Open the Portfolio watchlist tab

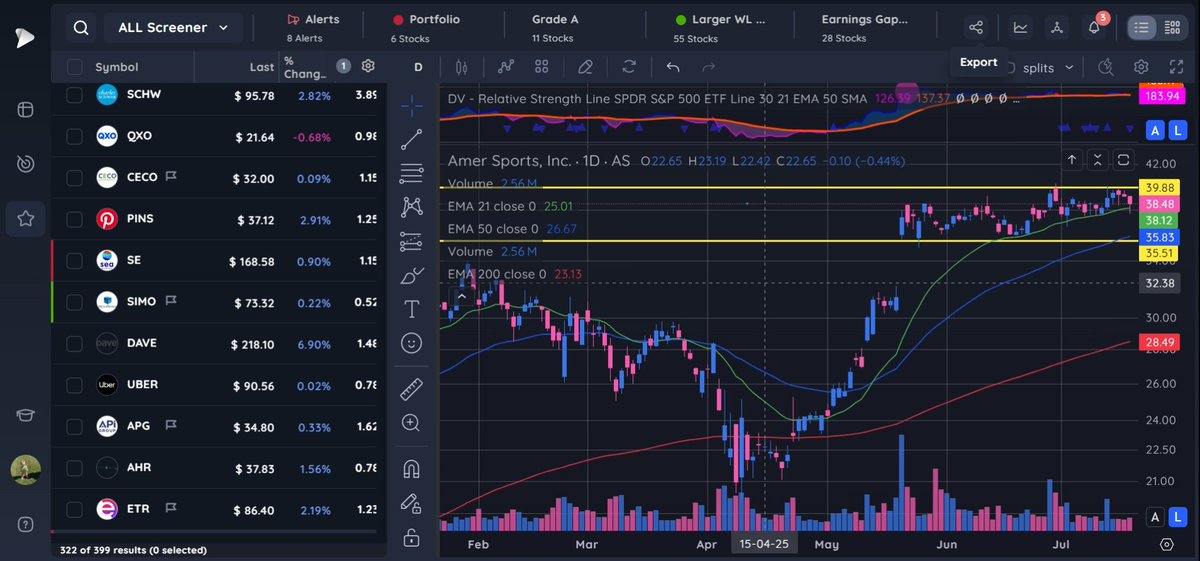426,28
